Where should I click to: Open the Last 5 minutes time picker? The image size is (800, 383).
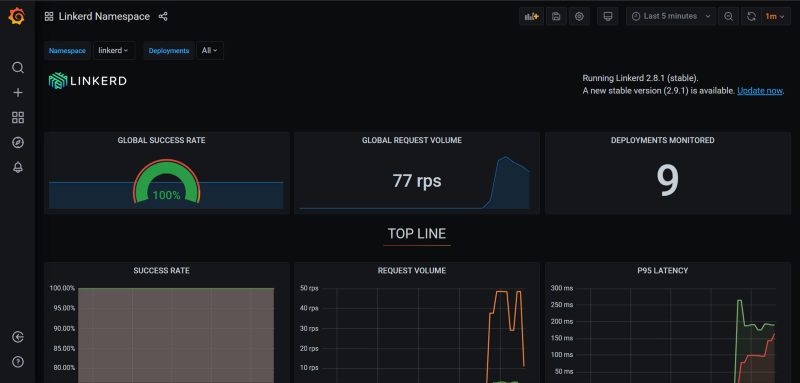(x=671, y=16)
